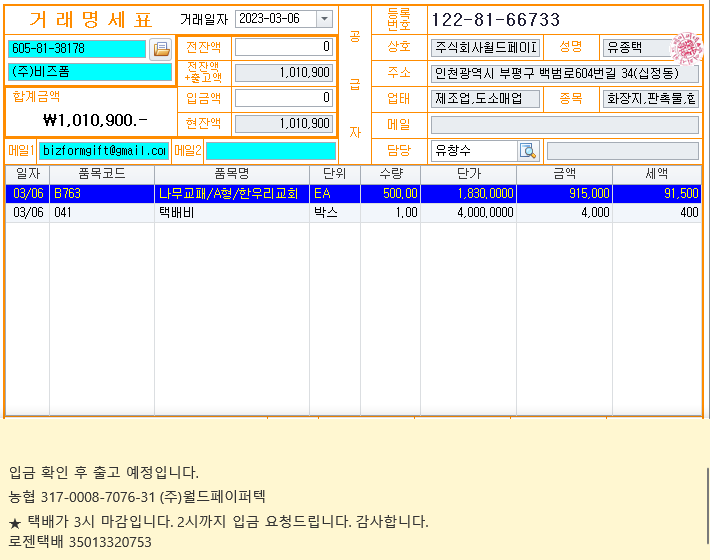Open the 거래일자 date dropdown arrow
The width and height of the screenshot is (710, 560).
click(x=324, y=19)
